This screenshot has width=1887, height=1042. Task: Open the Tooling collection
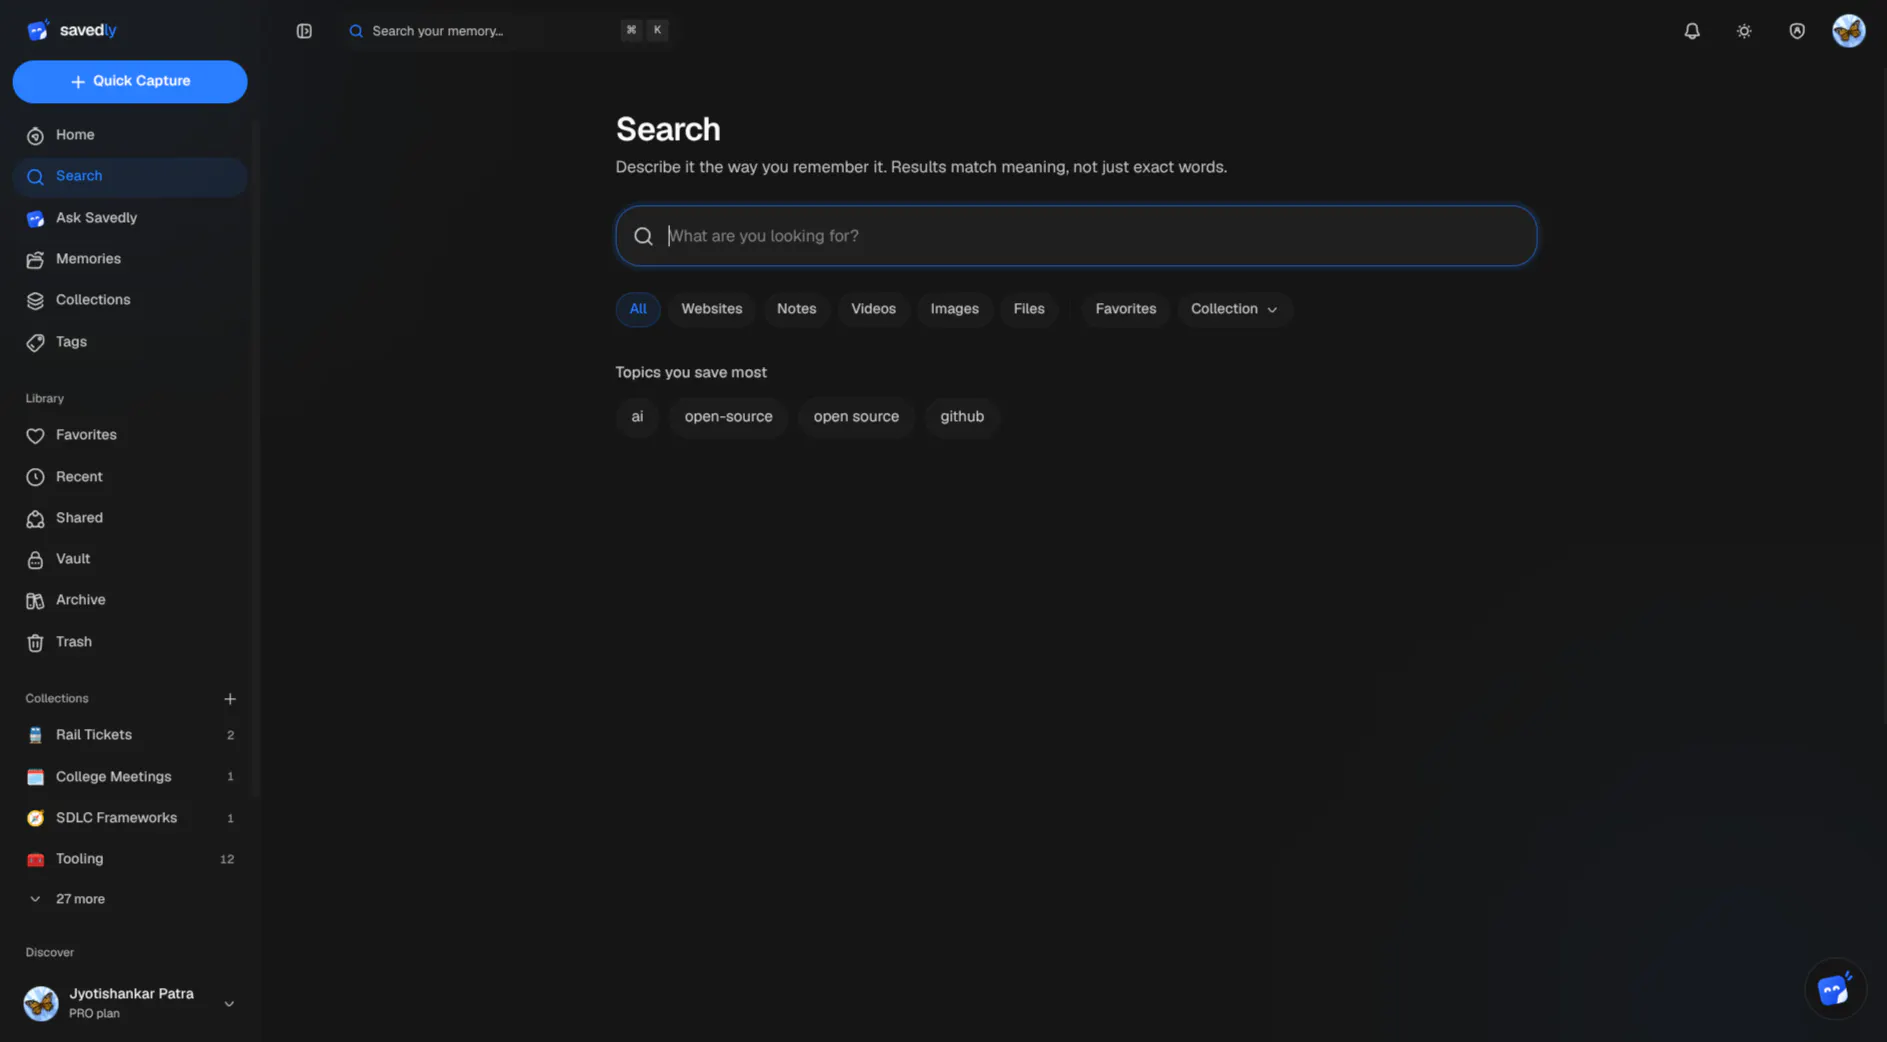pyautogui.click(x=130, y=859)
